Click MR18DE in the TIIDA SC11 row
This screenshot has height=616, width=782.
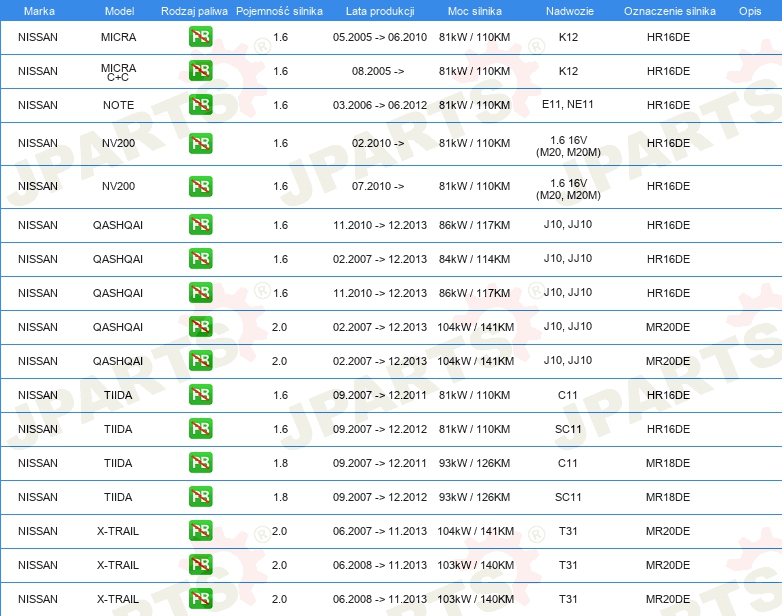click(x=668, y=497)
